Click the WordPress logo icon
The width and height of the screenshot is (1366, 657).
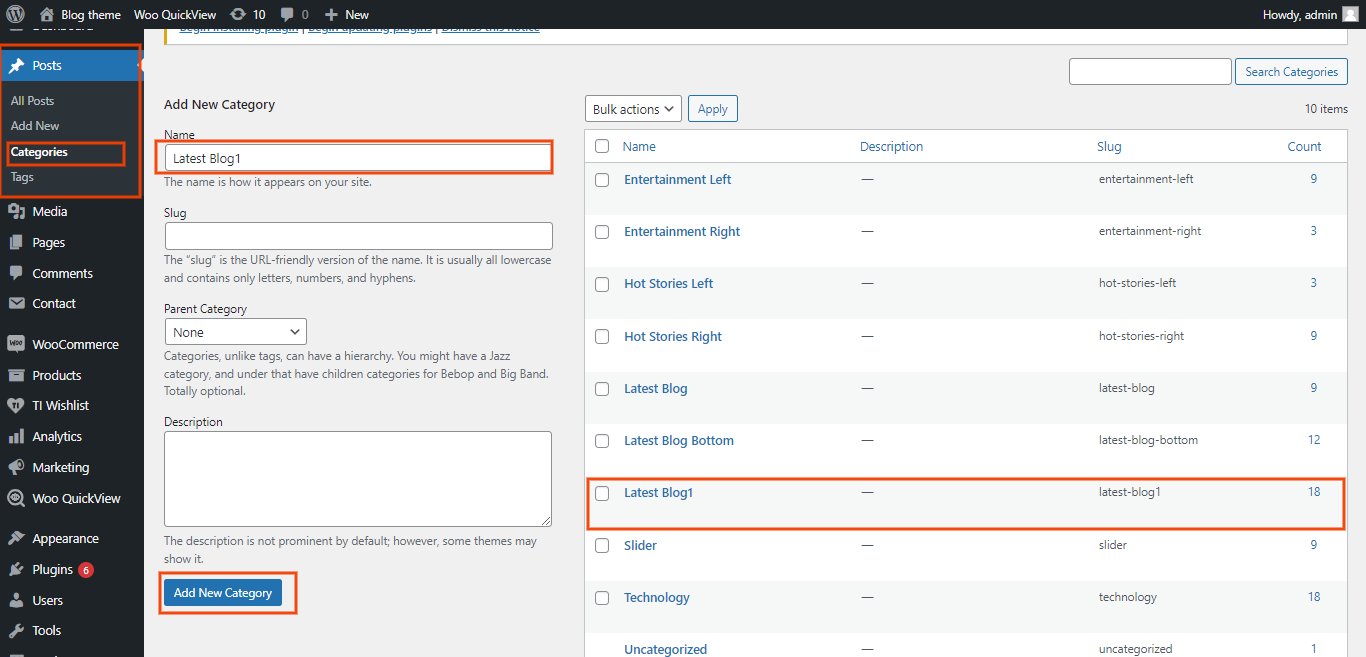[15, 14]
